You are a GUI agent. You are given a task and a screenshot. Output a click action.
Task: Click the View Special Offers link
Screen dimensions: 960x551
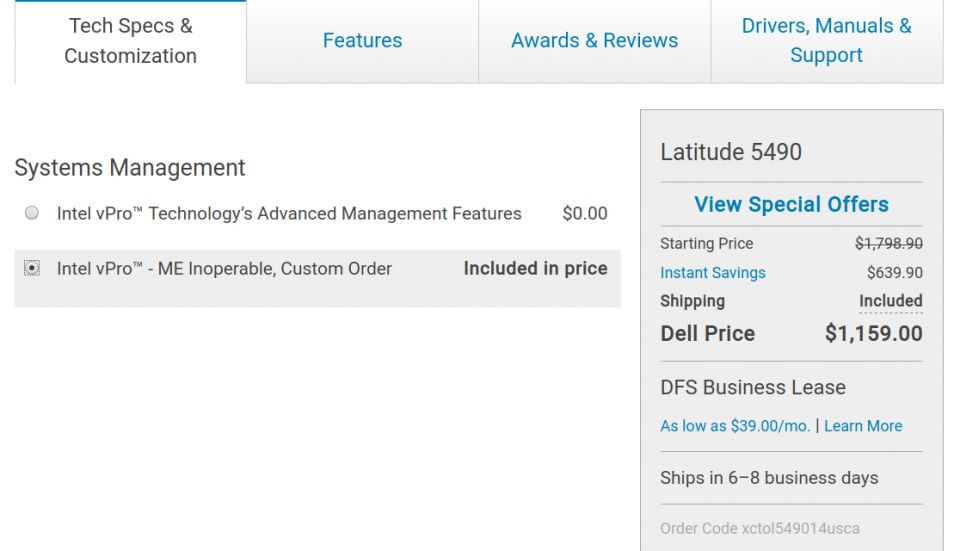click(791, 205)
